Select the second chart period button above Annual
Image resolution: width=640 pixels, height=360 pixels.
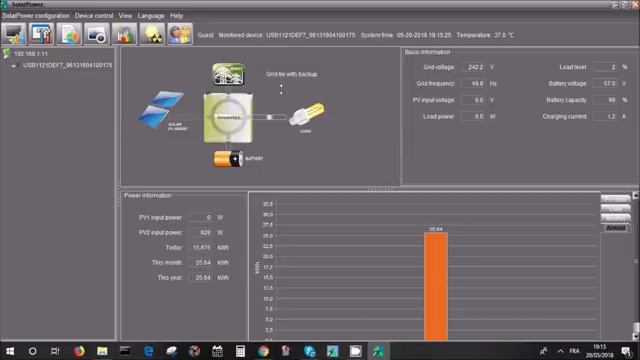click(x=616, y=209)
